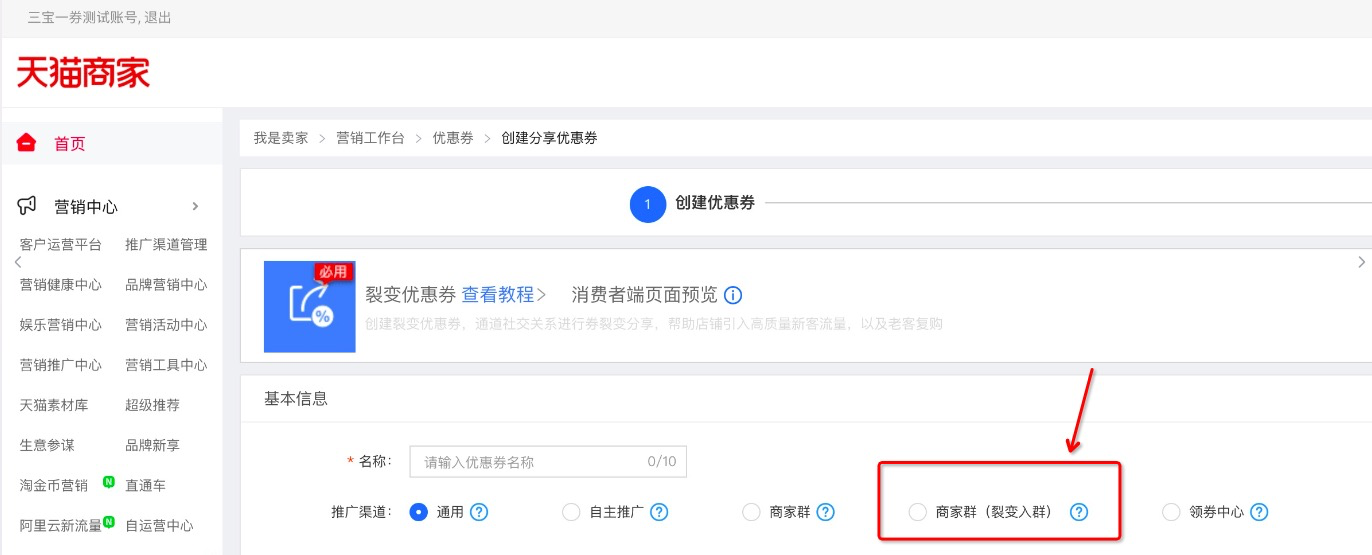Viewport: 1372px width, 555px height.
Task: Click the red home icon beside 首页
Action: pos(27,142)
